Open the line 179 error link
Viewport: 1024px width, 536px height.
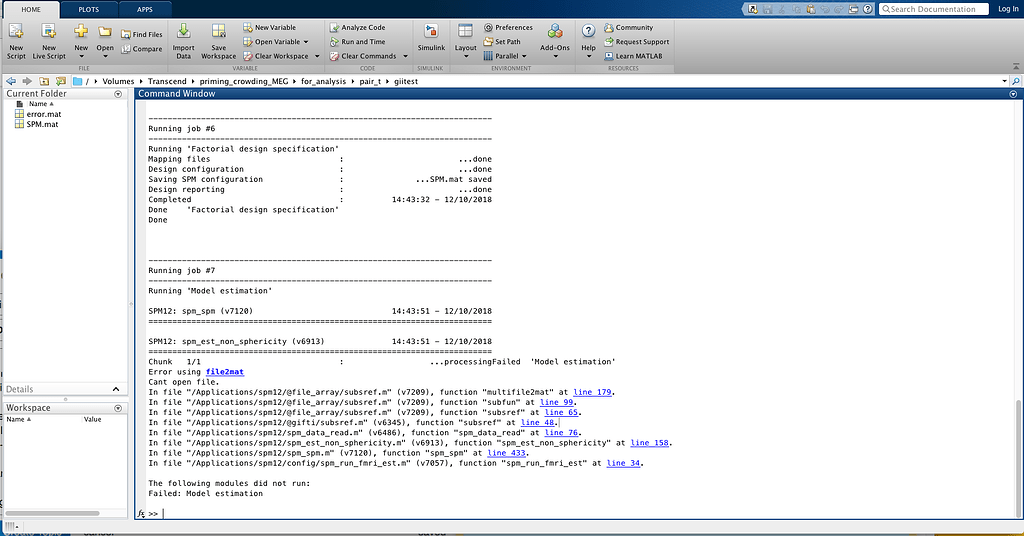tap(592, 392)
